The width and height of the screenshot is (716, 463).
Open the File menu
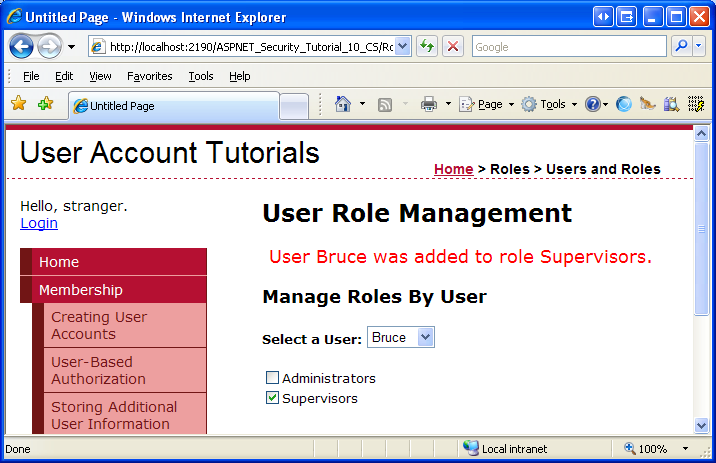pyautogui.click(x=31, y=76)
